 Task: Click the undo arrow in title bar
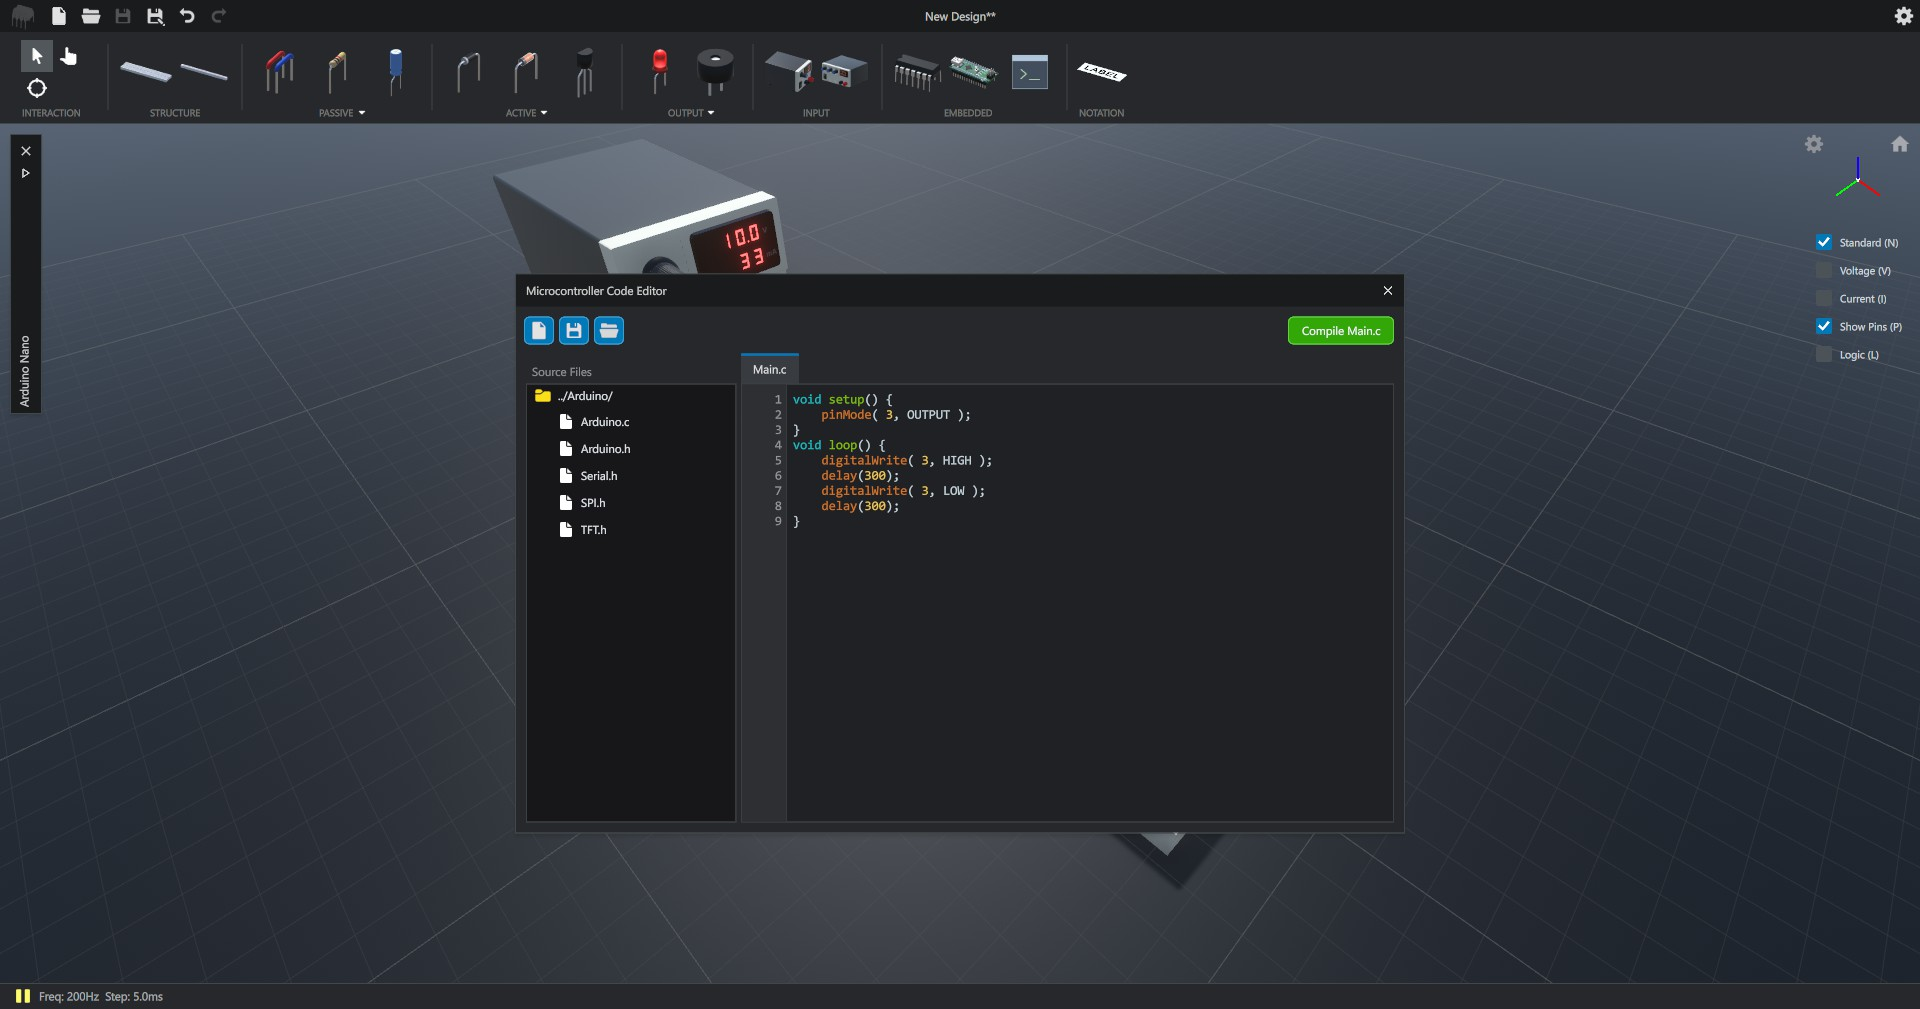187,16
